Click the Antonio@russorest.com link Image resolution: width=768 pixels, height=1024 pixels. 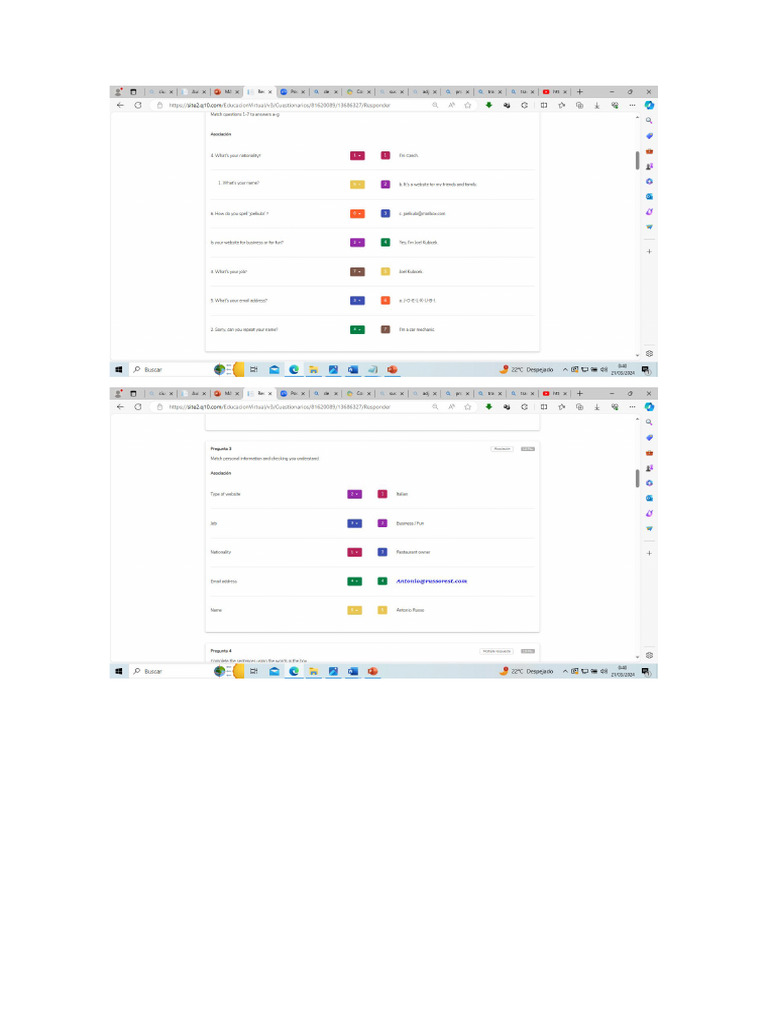[432, 581]
